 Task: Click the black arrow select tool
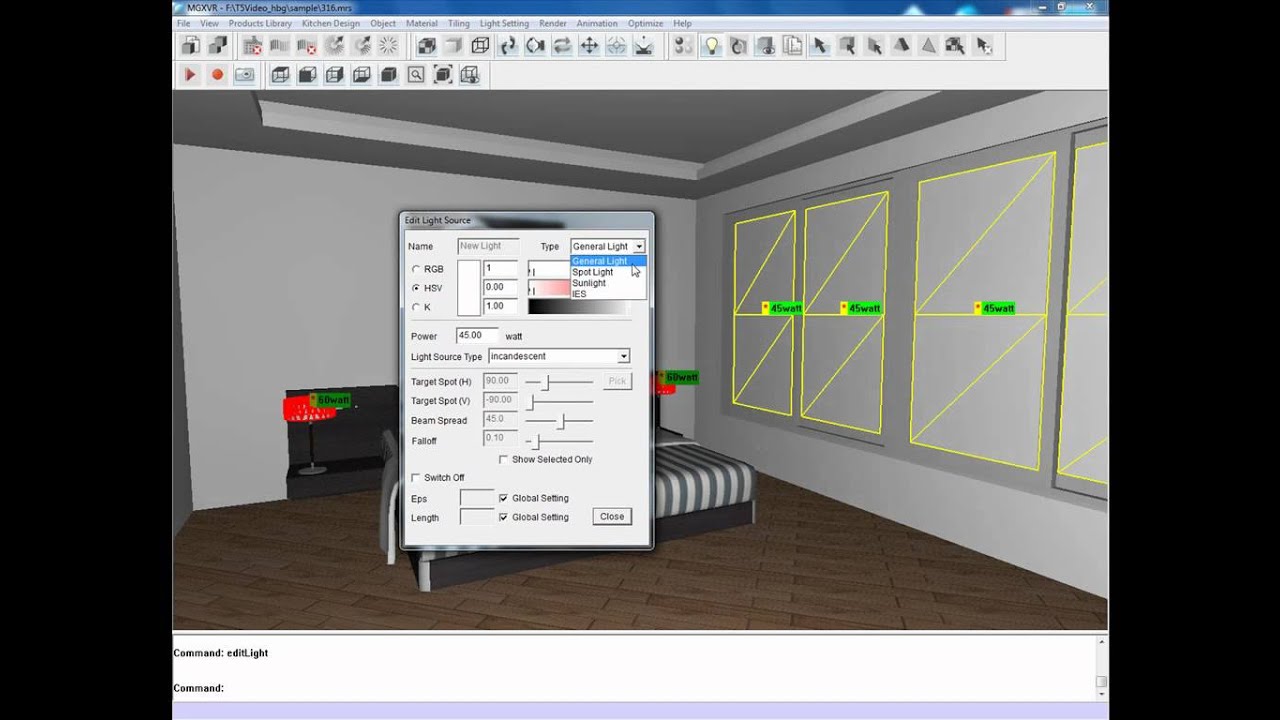(x=820, y=45)
